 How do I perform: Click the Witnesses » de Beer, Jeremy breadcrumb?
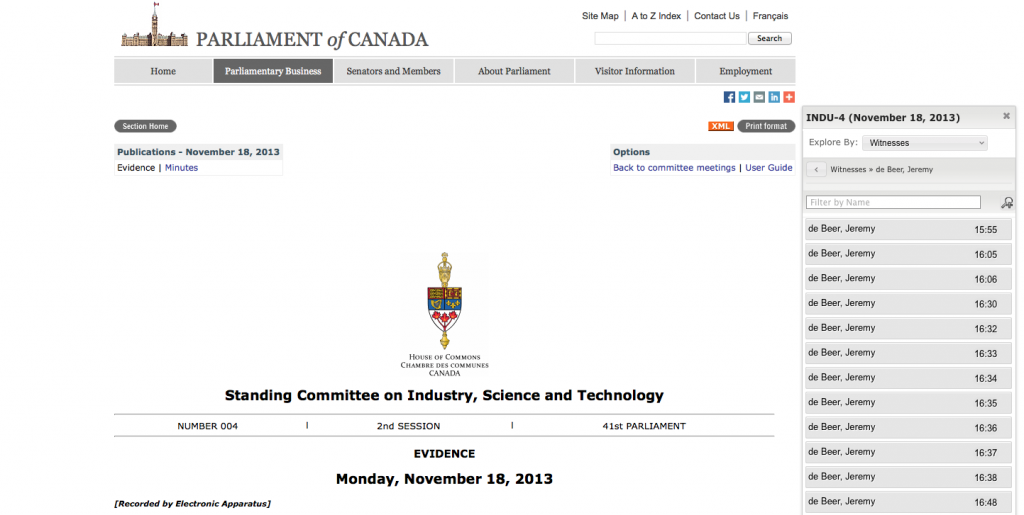882,169
